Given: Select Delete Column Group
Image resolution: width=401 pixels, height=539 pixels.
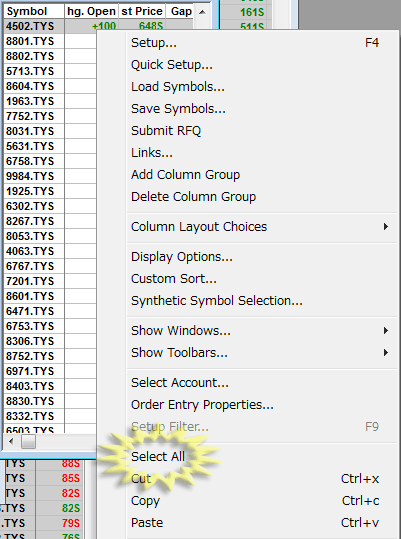Looking at the screenshot, I should [x=193, y=197].
